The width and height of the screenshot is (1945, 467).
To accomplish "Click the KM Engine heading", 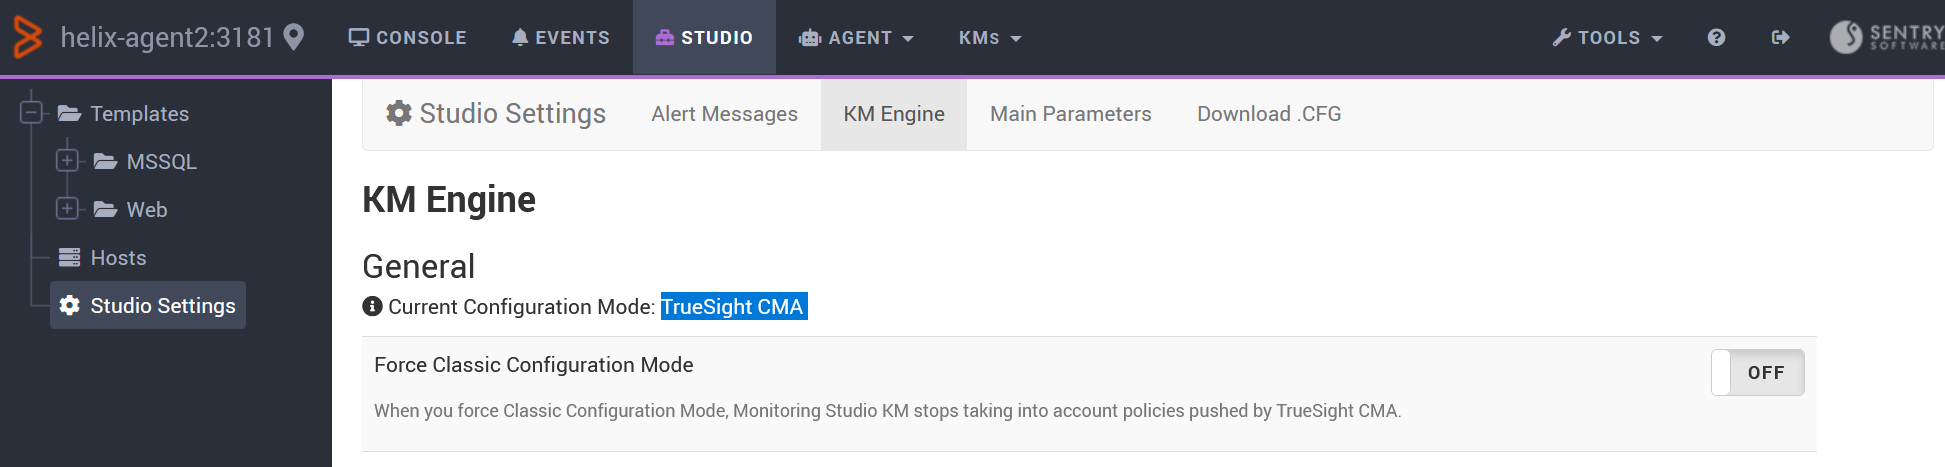I will (x=449, y=200).
